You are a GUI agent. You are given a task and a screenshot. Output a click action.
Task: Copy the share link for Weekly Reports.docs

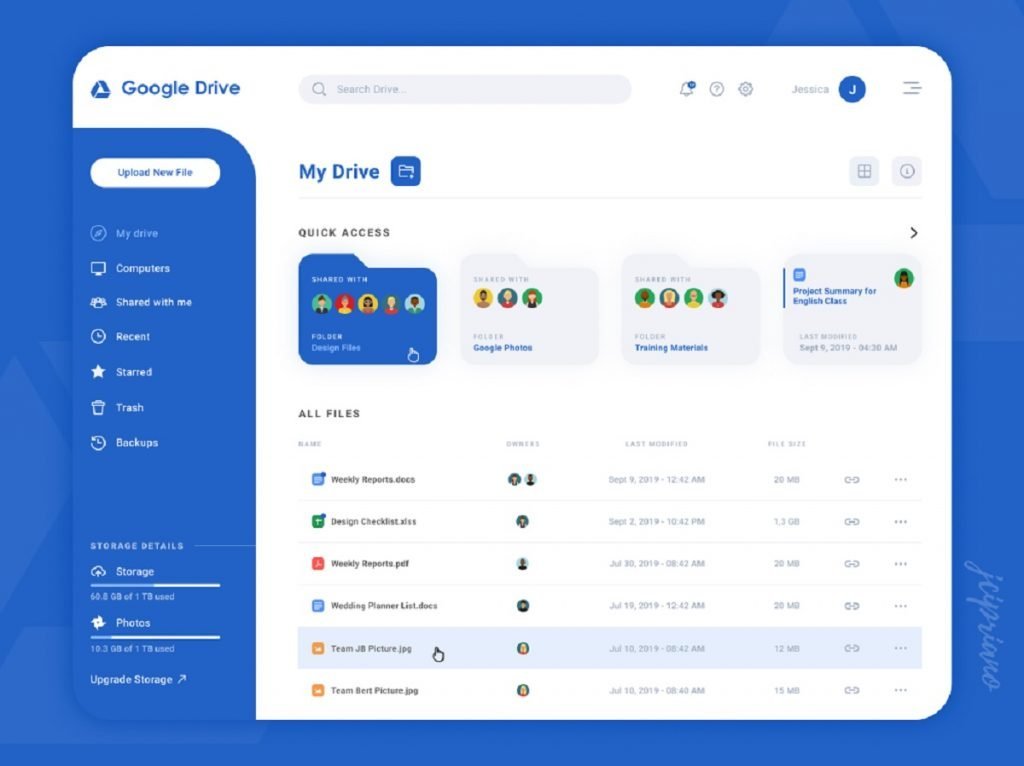(852, 480)
